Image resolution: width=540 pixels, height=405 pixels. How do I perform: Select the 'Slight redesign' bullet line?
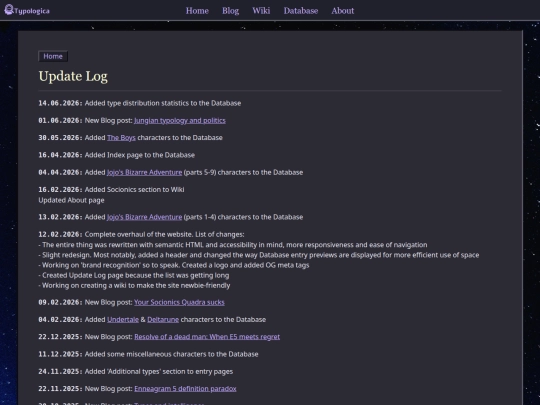pyautogui.click(x=259, y=255)
